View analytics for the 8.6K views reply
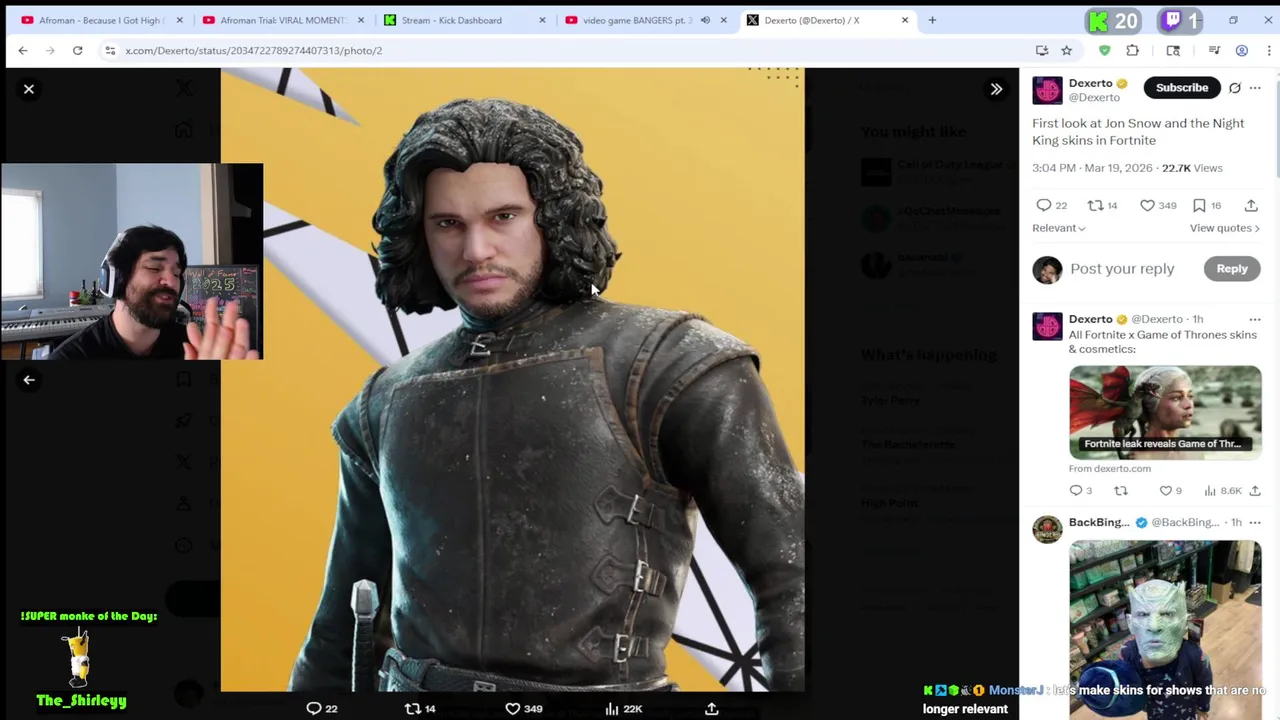Image resolution: width=1280 pixels, height=720 pixels. (1222, 490)
